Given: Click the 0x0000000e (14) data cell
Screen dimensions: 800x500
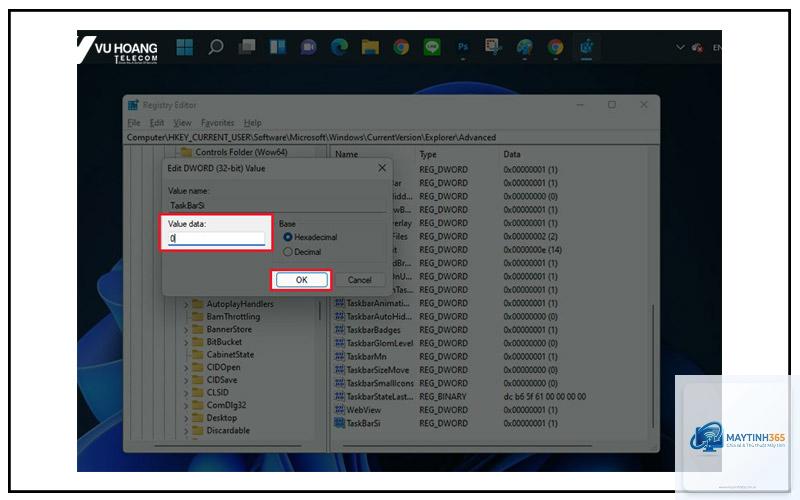Looking at the screenshot, I should pyautogui.click(x=533, y=250).
